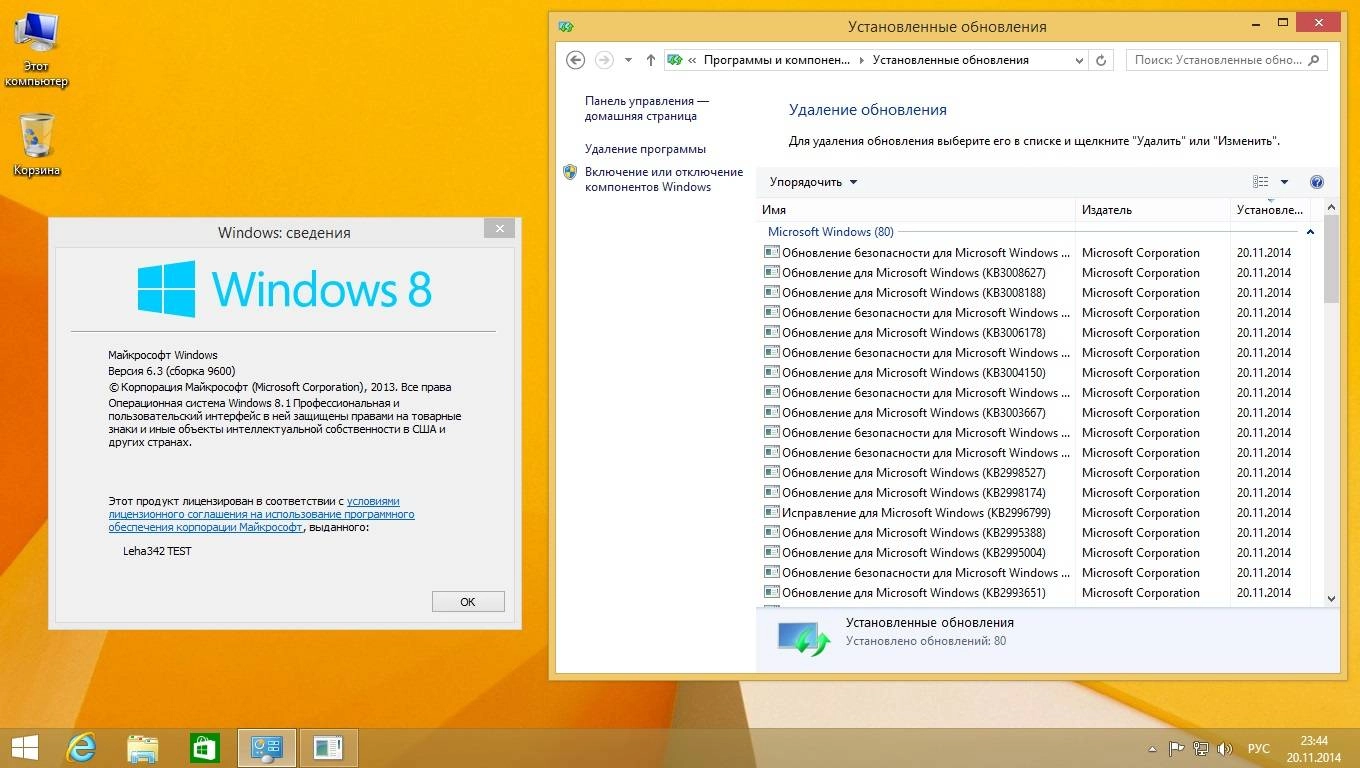
Task: Open view options dropdown arrow
Action: click(x=1284, y=182)
